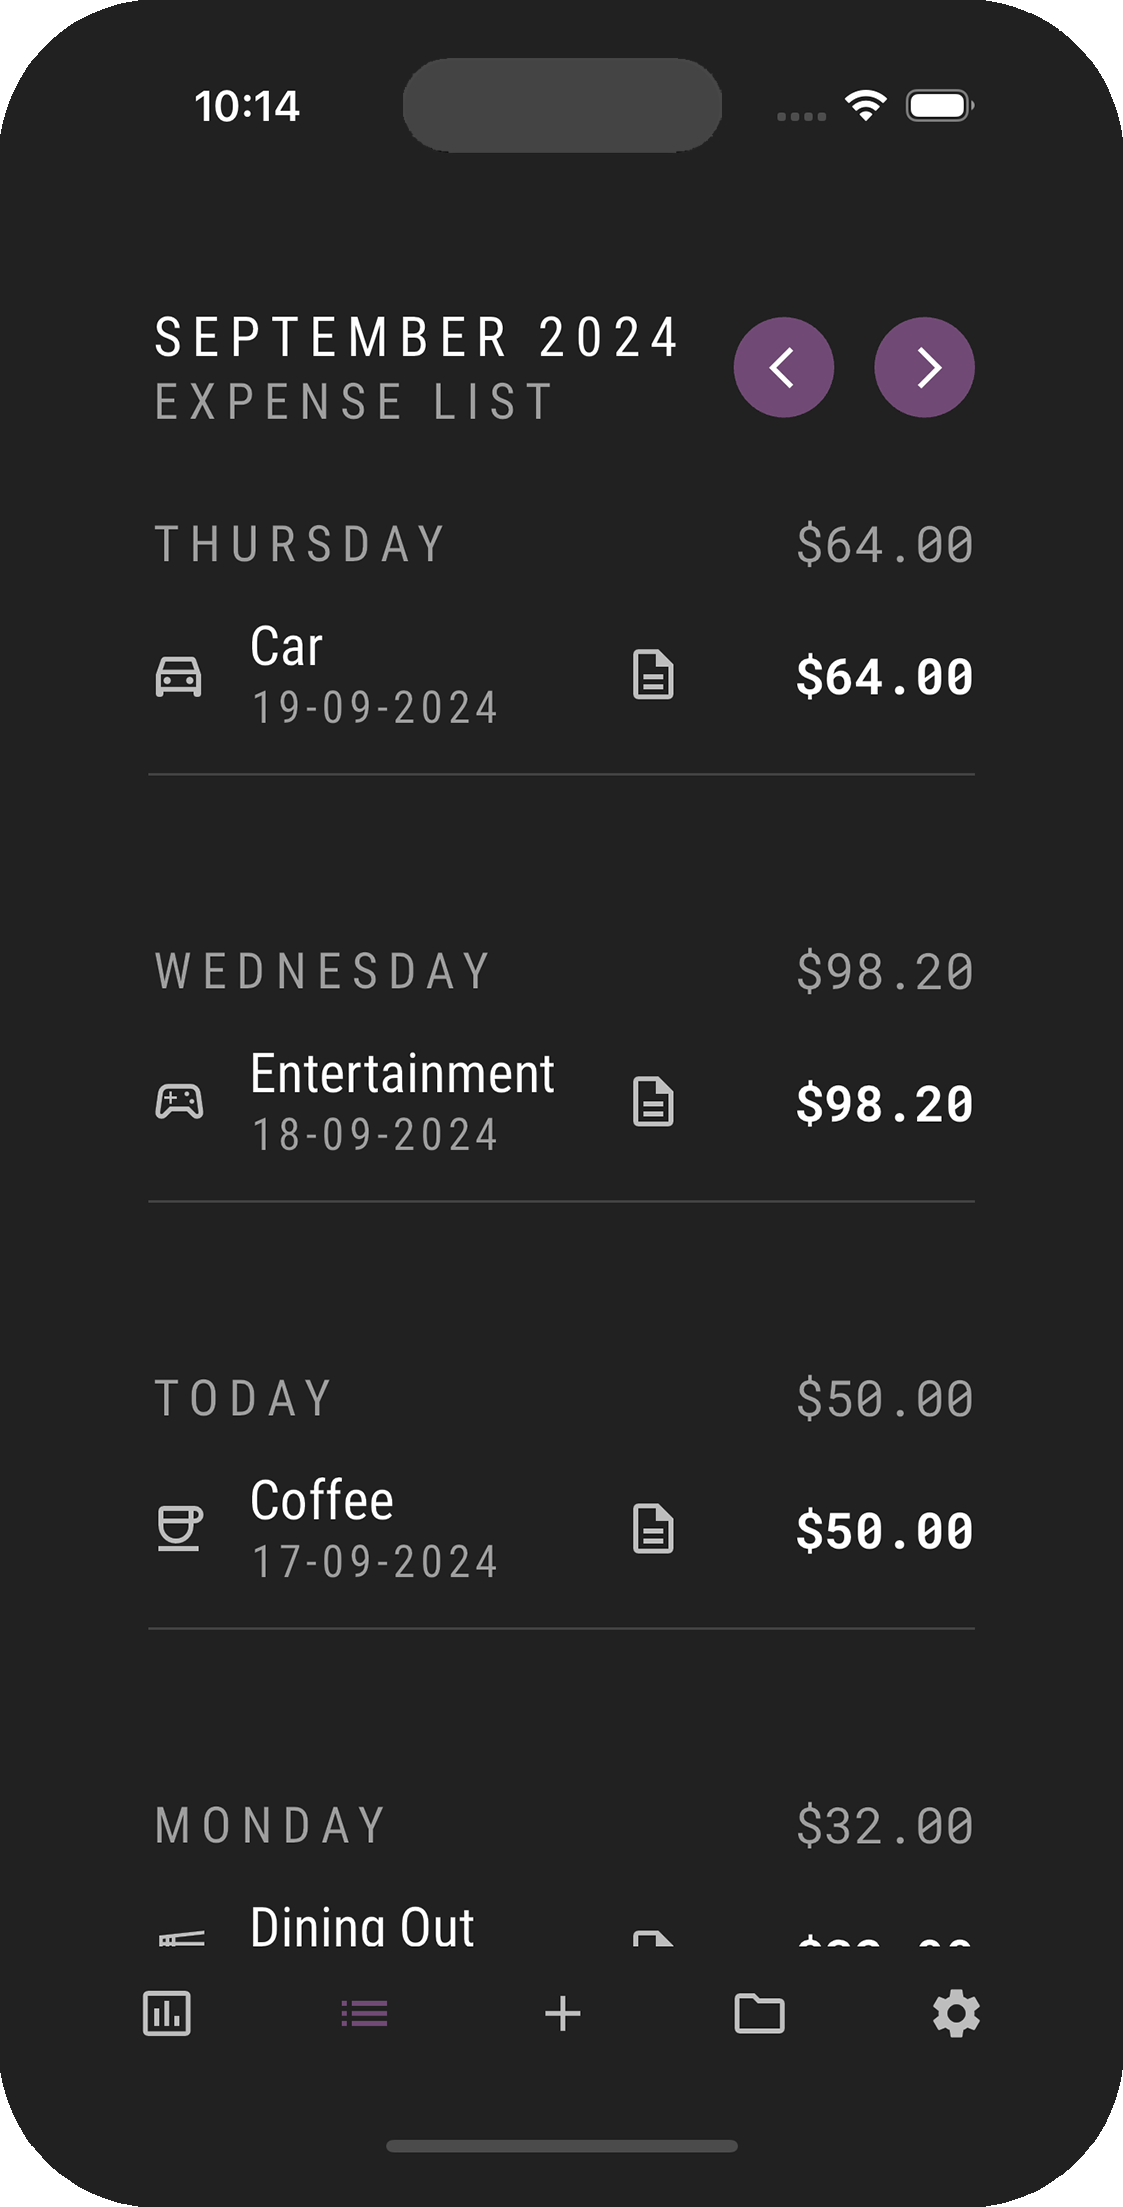Image resolution: width=1123 pixels, height=2207 pixels.
Task: Open the Dining Out expense entry
Action: click(x=362, y=1926)
